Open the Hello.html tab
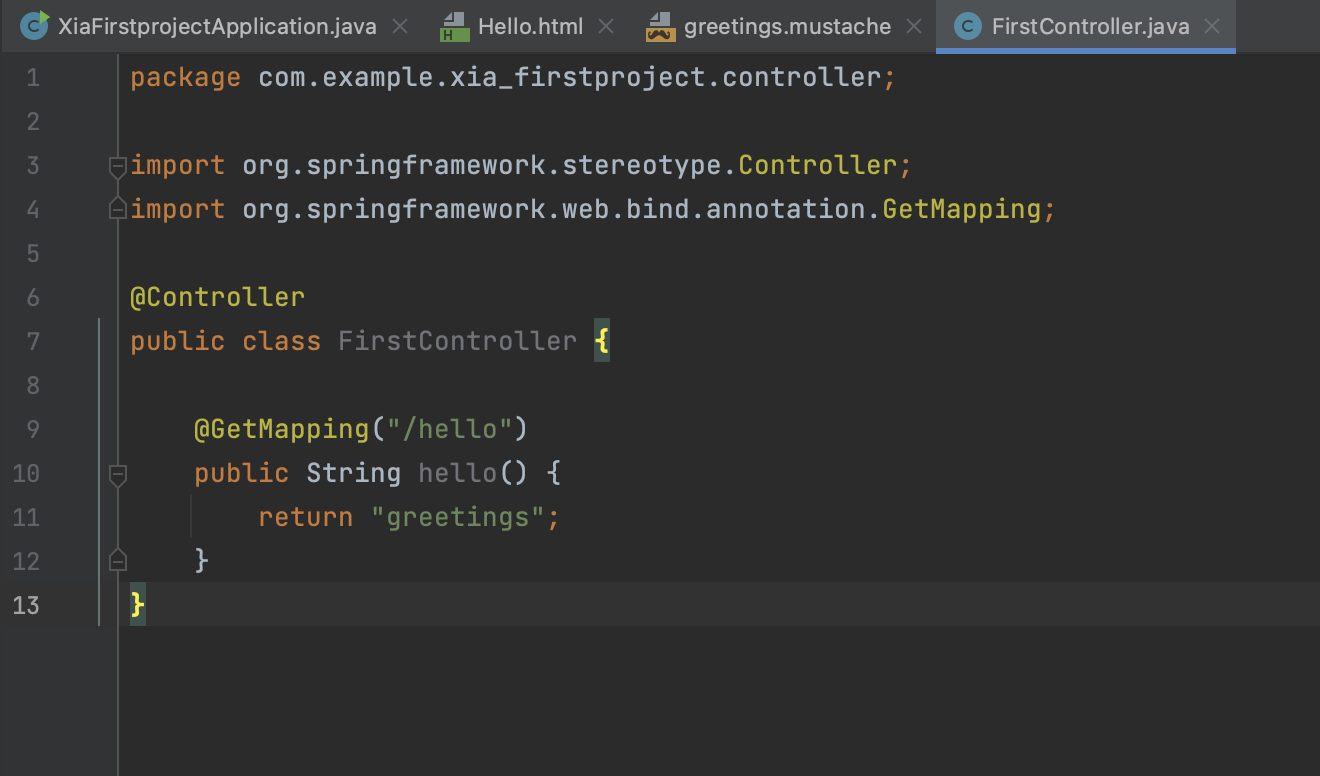 click(x=530, y=26)
